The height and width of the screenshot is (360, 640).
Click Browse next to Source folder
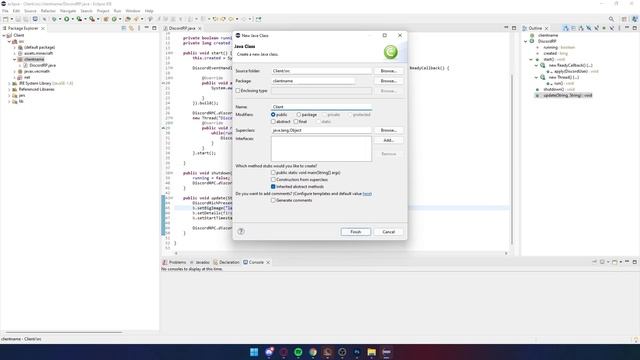pos(389,71)
